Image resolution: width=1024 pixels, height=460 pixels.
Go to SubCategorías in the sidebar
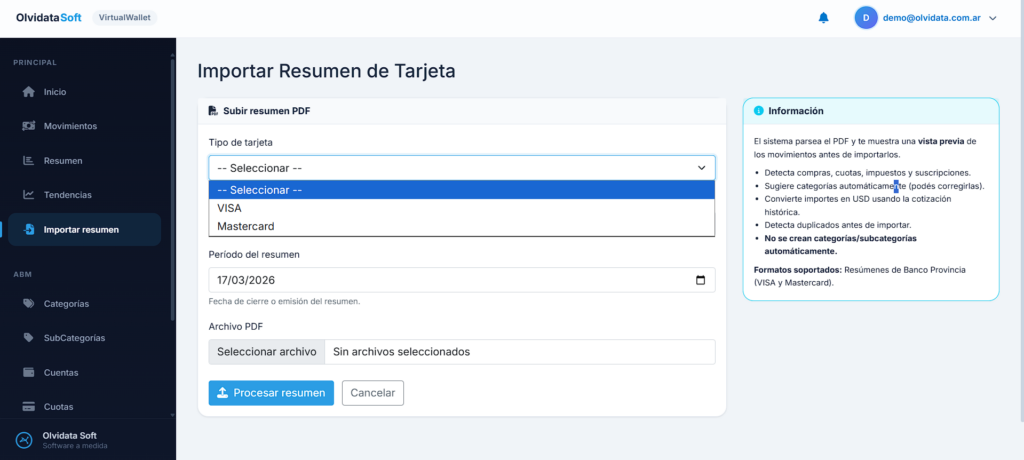point(74,338)
